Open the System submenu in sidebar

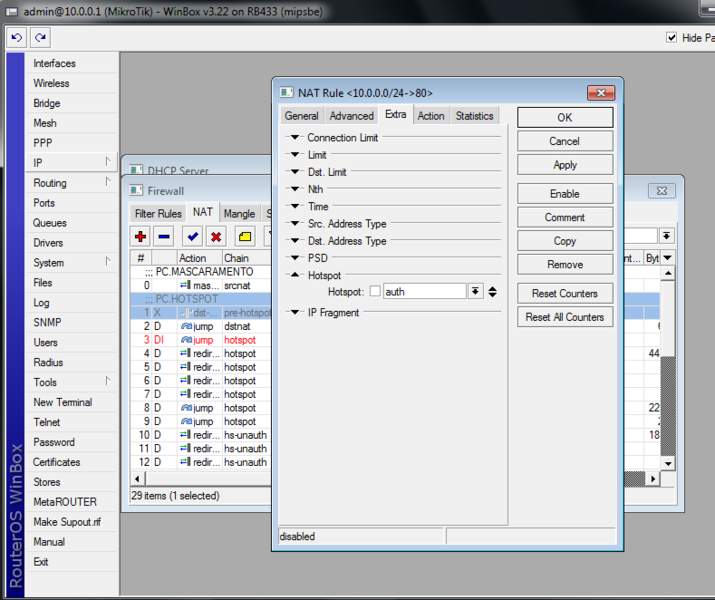click(x=72, y=262)
